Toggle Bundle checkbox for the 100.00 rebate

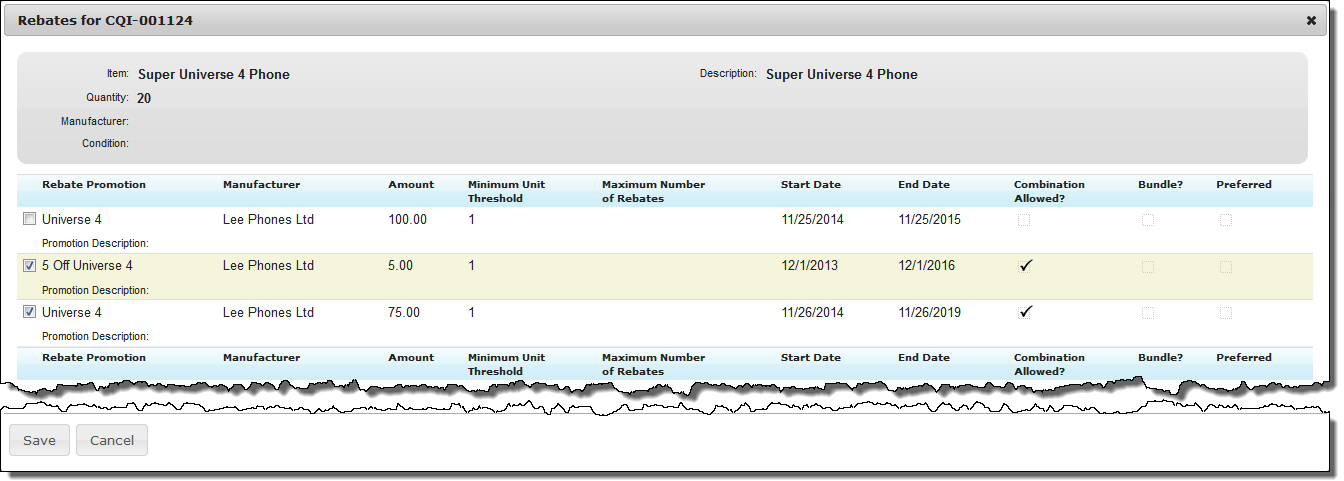pyautogui.click(x=1148, y=220)
